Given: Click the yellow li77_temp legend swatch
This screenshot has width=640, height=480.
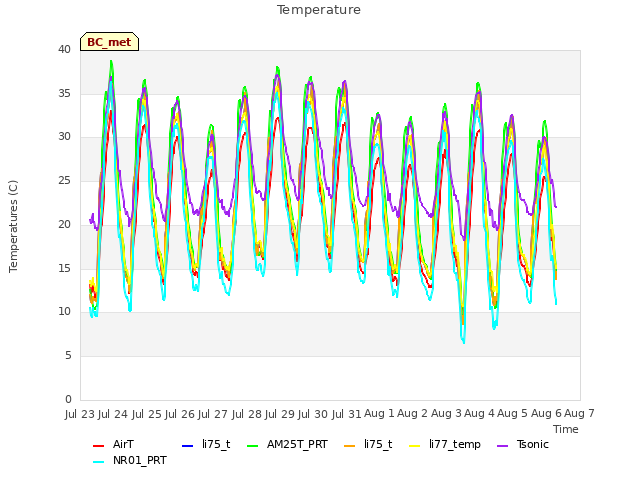Looking at the screenshot, I should pos(415,445).
